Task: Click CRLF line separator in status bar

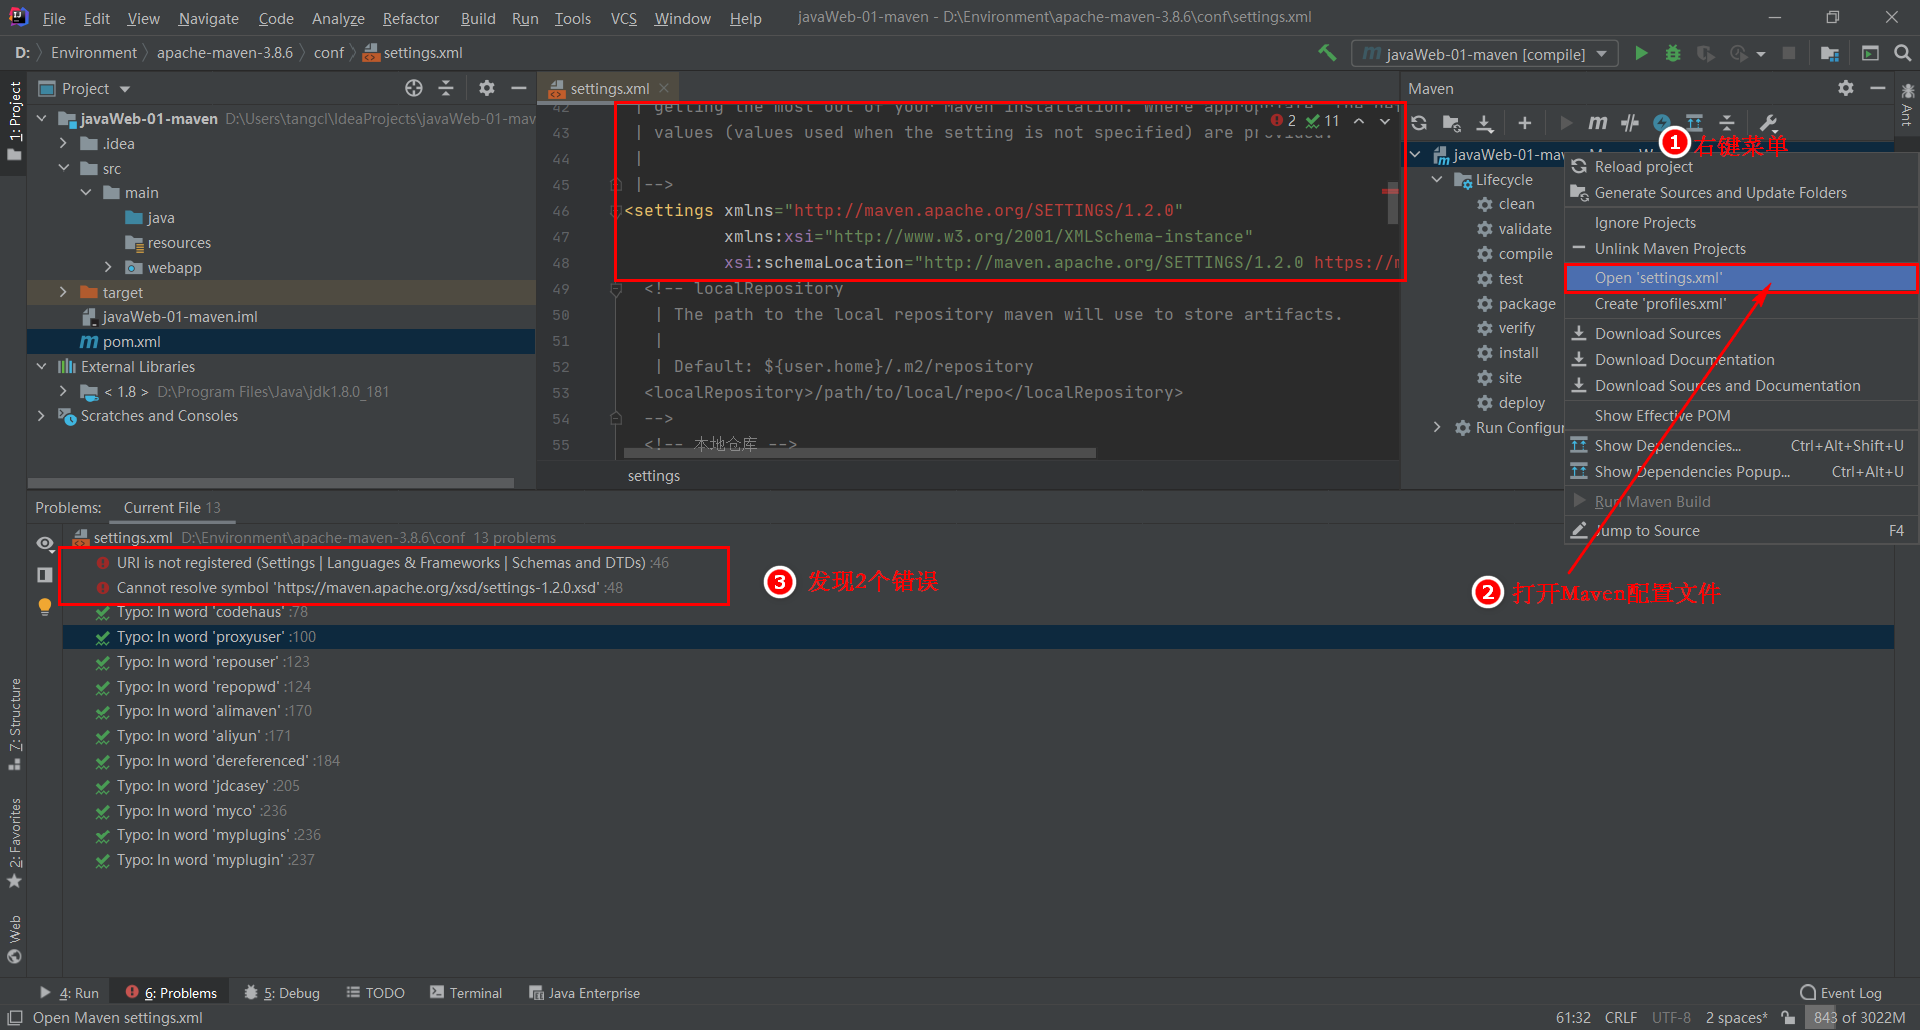Action: coord(1620,1017)
